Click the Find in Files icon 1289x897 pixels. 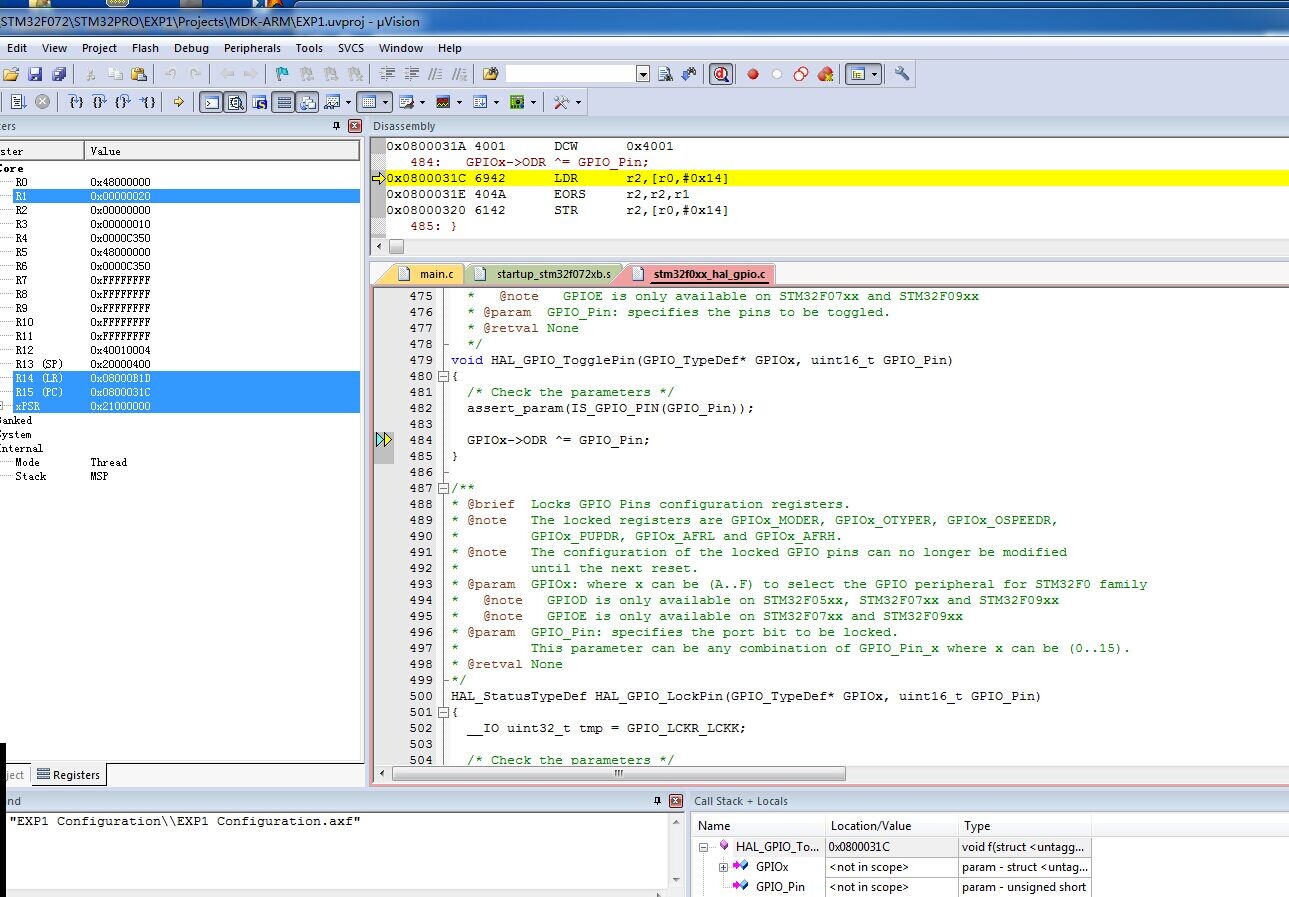click(665, 74)
